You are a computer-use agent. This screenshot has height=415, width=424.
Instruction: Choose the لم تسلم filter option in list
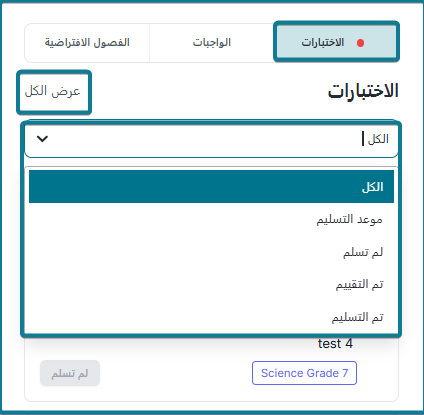click(x=211, y=252)
